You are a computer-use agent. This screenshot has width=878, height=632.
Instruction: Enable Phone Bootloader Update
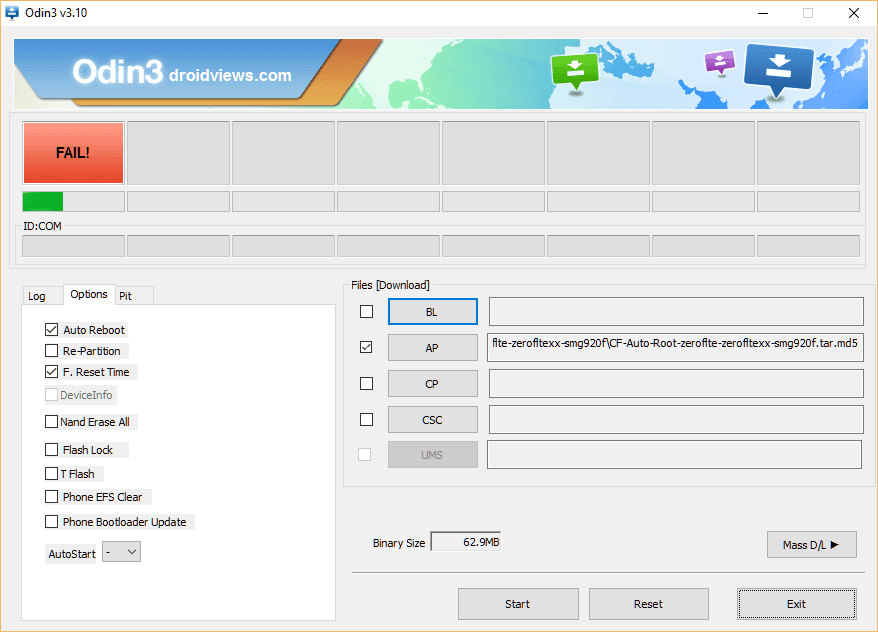52,522
